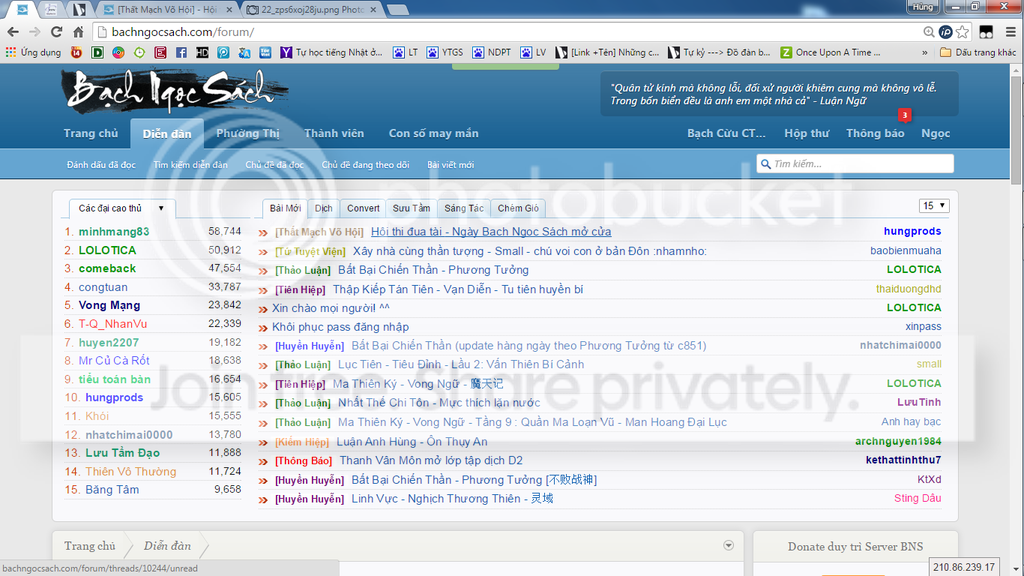Open the thread count dropdown showing 15
This screenshot has width=1024, height=576.
(934, 206)
